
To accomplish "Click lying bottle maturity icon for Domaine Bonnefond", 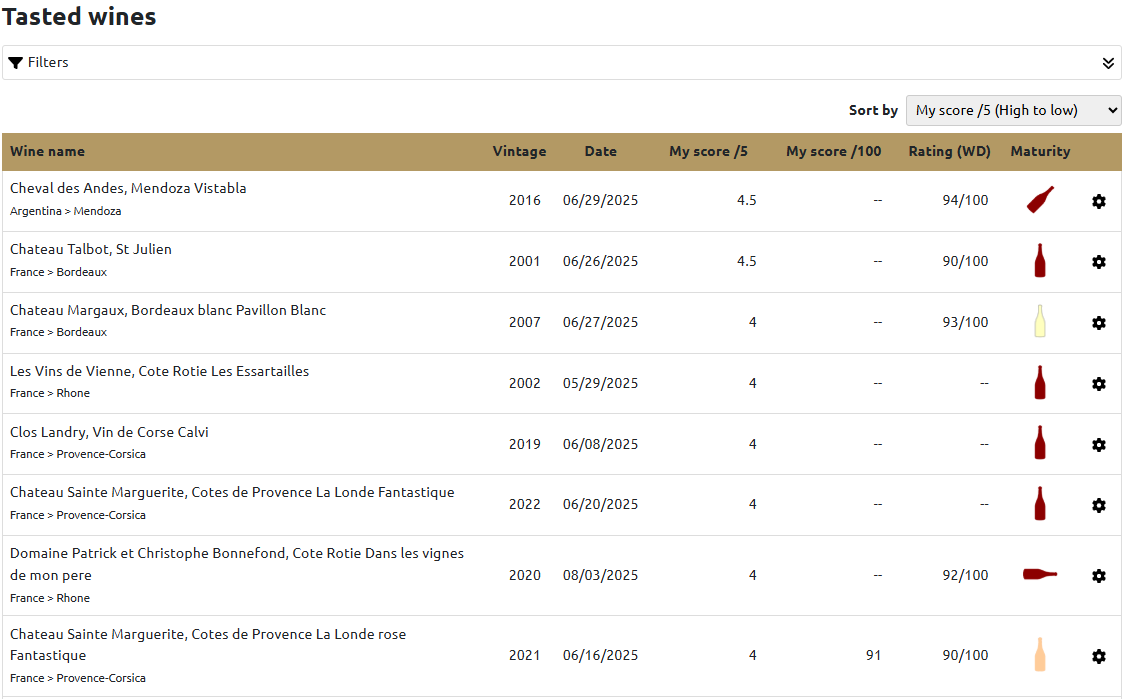I will pos(1040,573).
